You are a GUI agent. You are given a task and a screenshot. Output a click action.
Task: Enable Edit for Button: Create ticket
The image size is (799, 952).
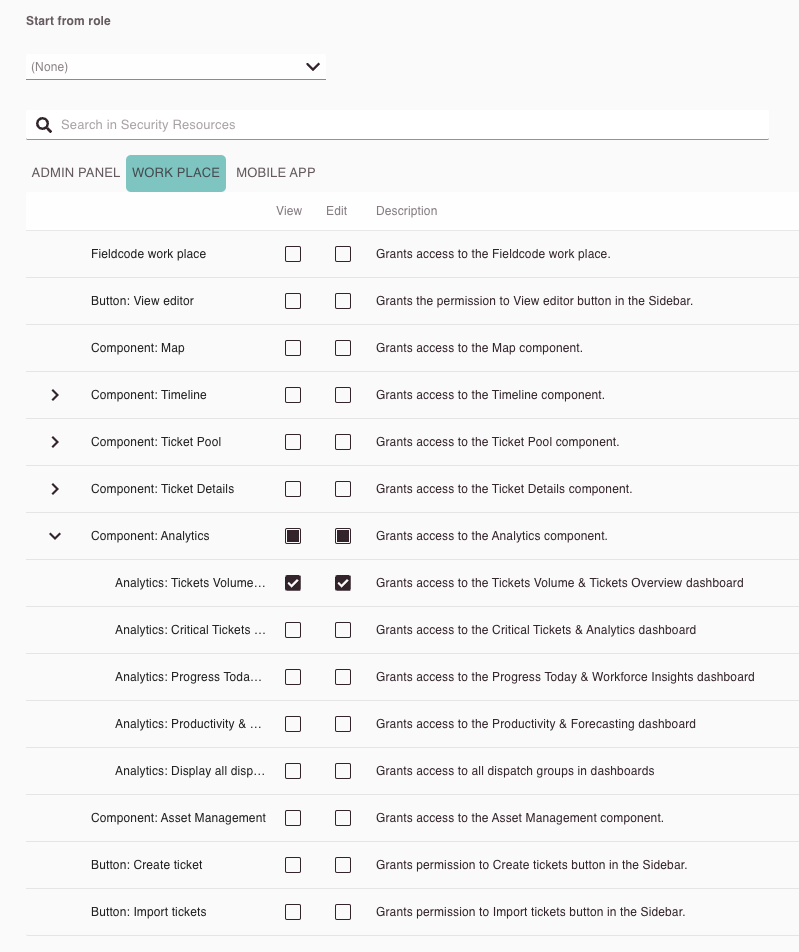(x=343, y=865)
